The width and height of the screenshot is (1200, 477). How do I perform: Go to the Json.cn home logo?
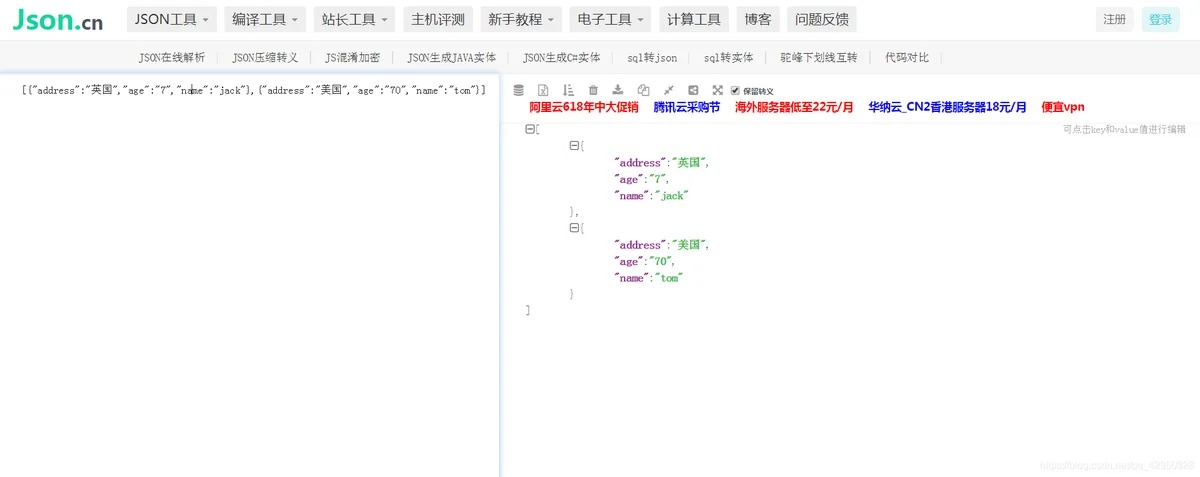click(x=58, y=19)
